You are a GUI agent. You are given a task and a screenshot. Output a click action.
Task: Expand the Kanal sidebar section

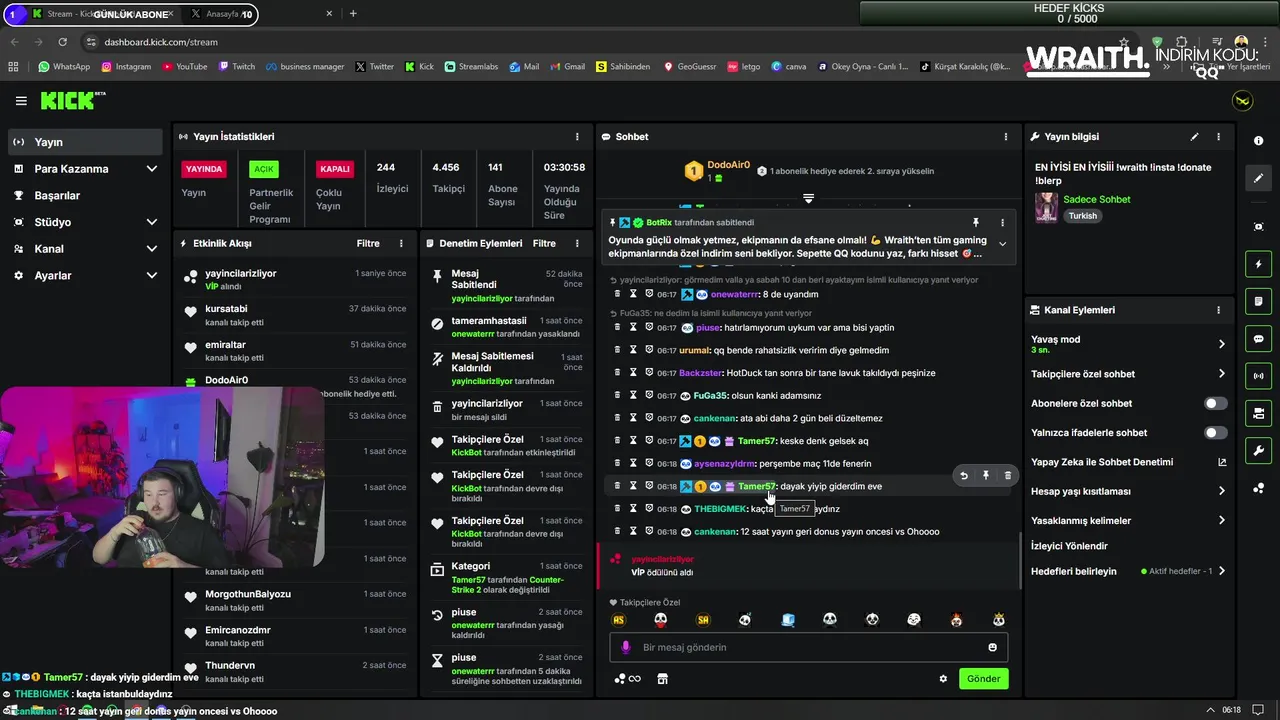(x=152, y=249)
